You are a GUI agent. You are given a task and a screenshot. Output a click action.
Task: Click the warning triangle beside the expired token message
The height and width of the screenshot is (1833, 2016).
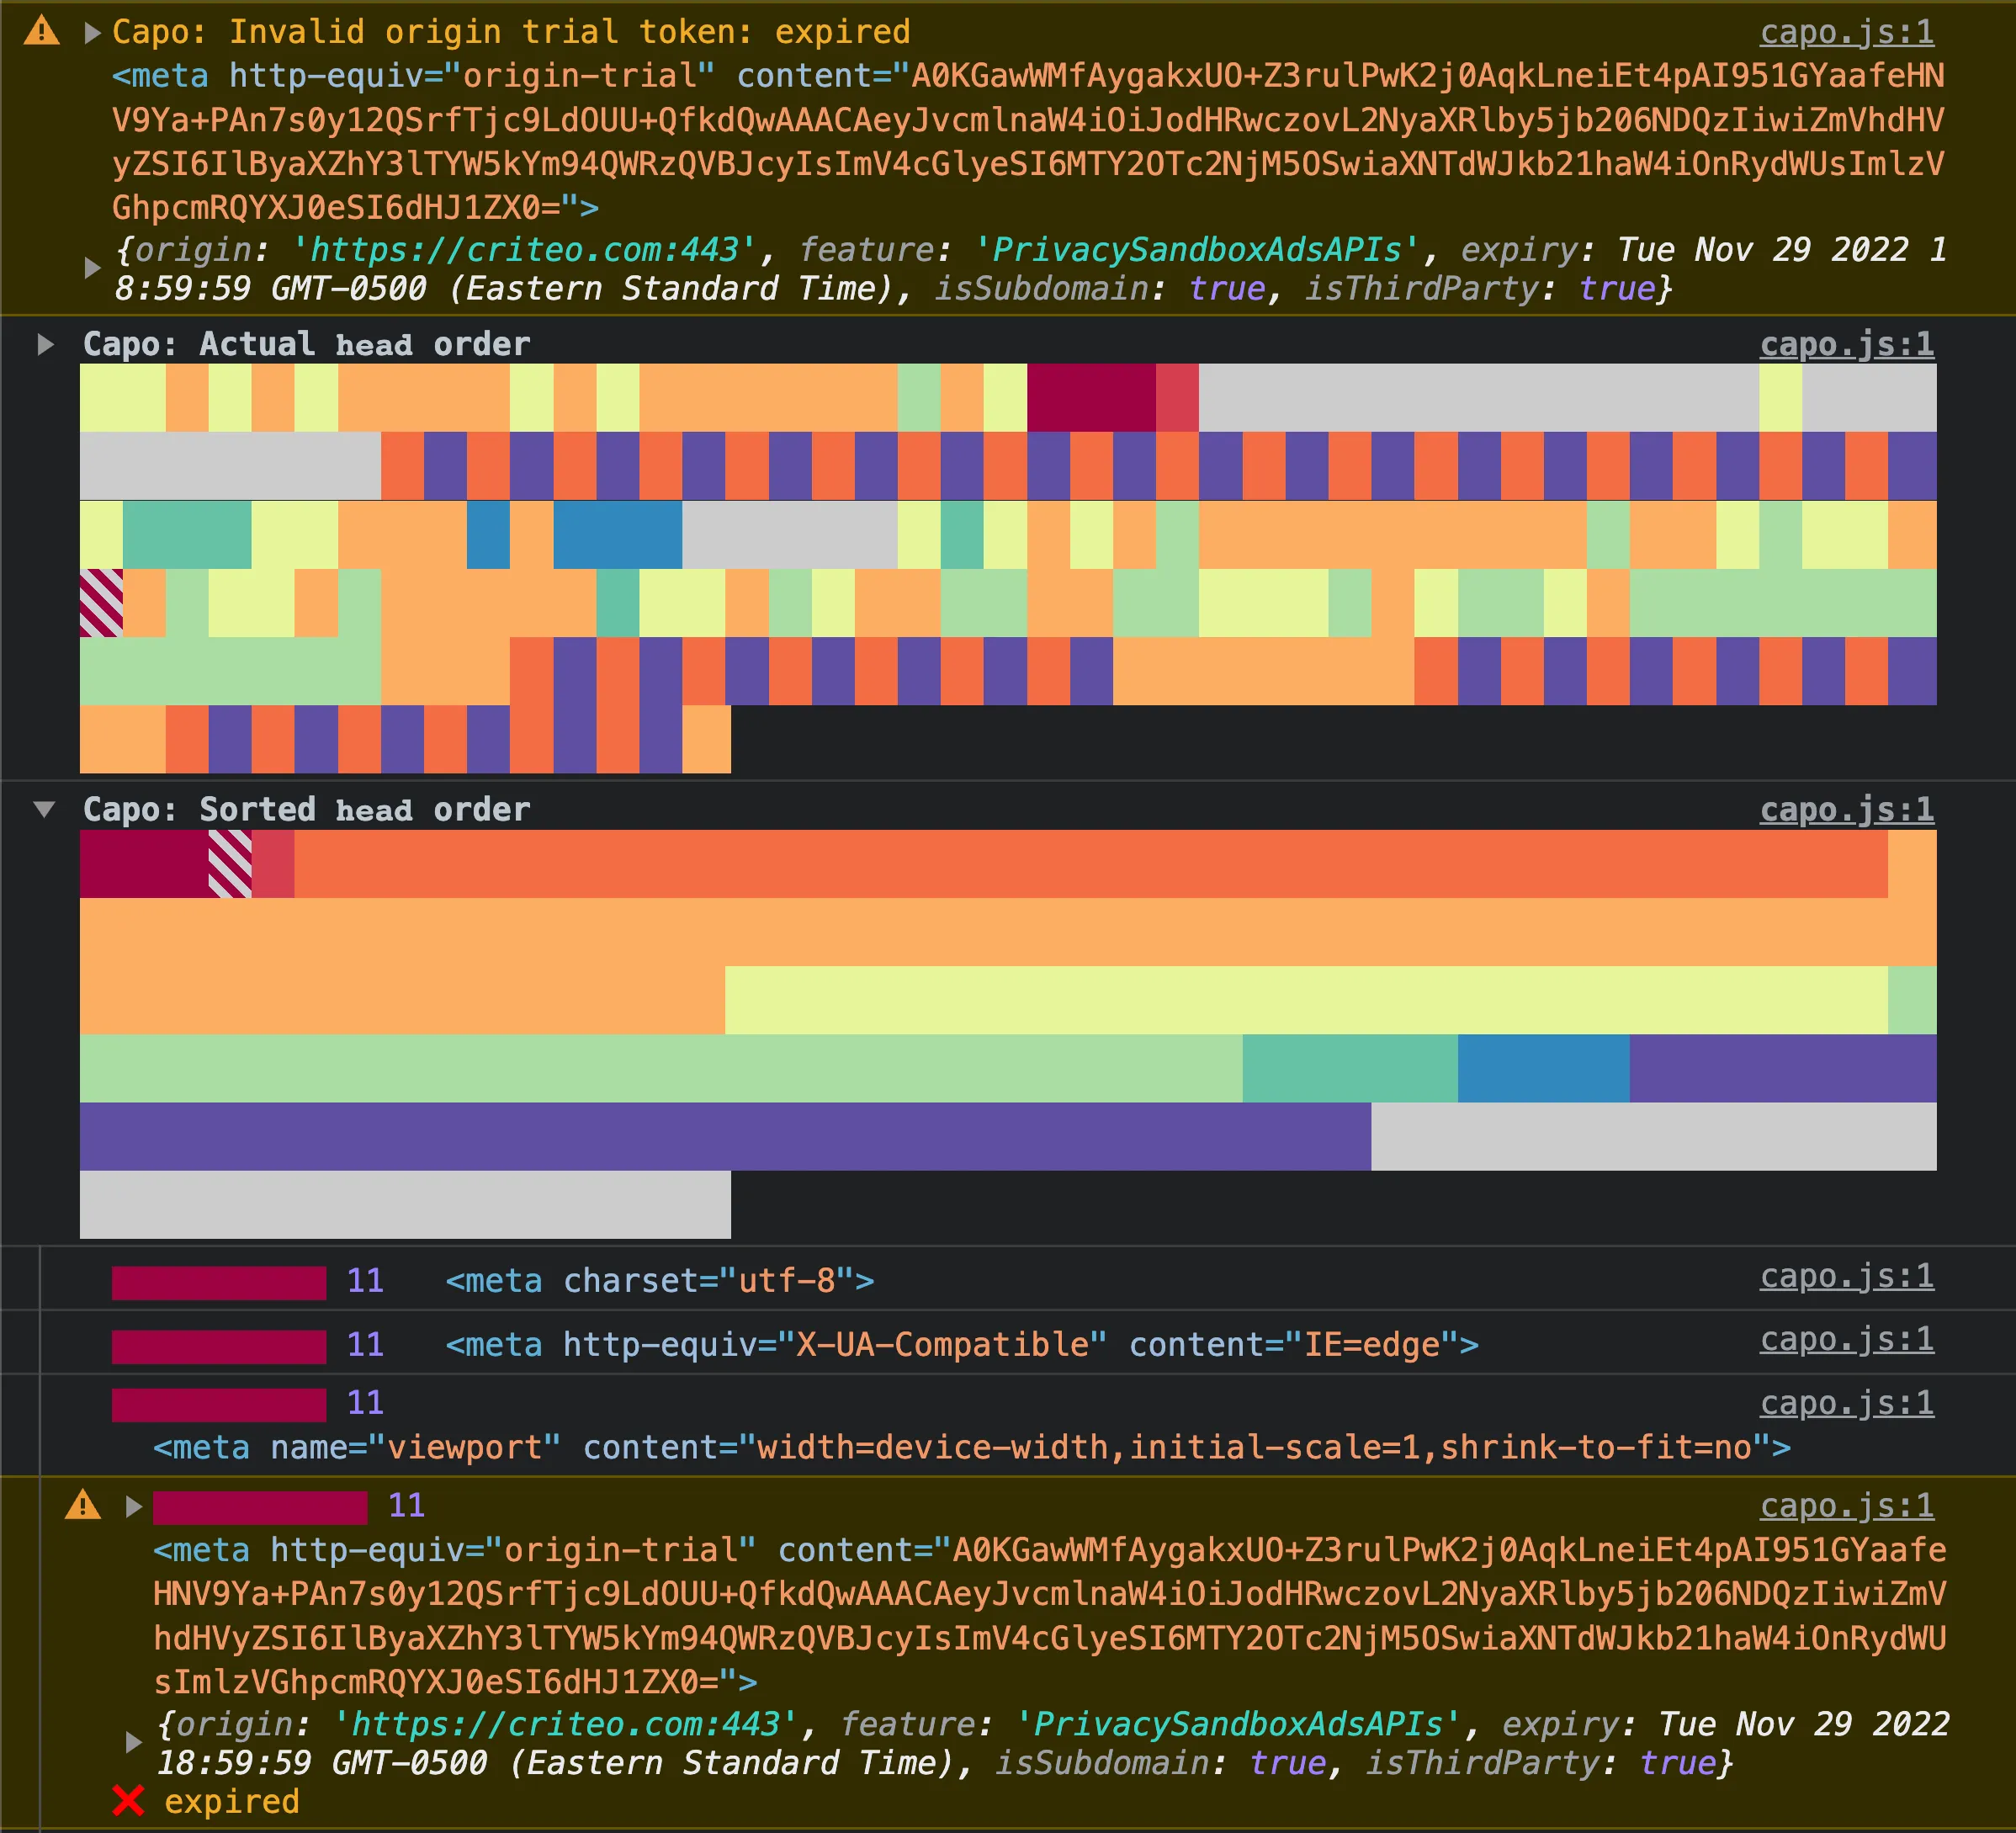coord(42,31)
